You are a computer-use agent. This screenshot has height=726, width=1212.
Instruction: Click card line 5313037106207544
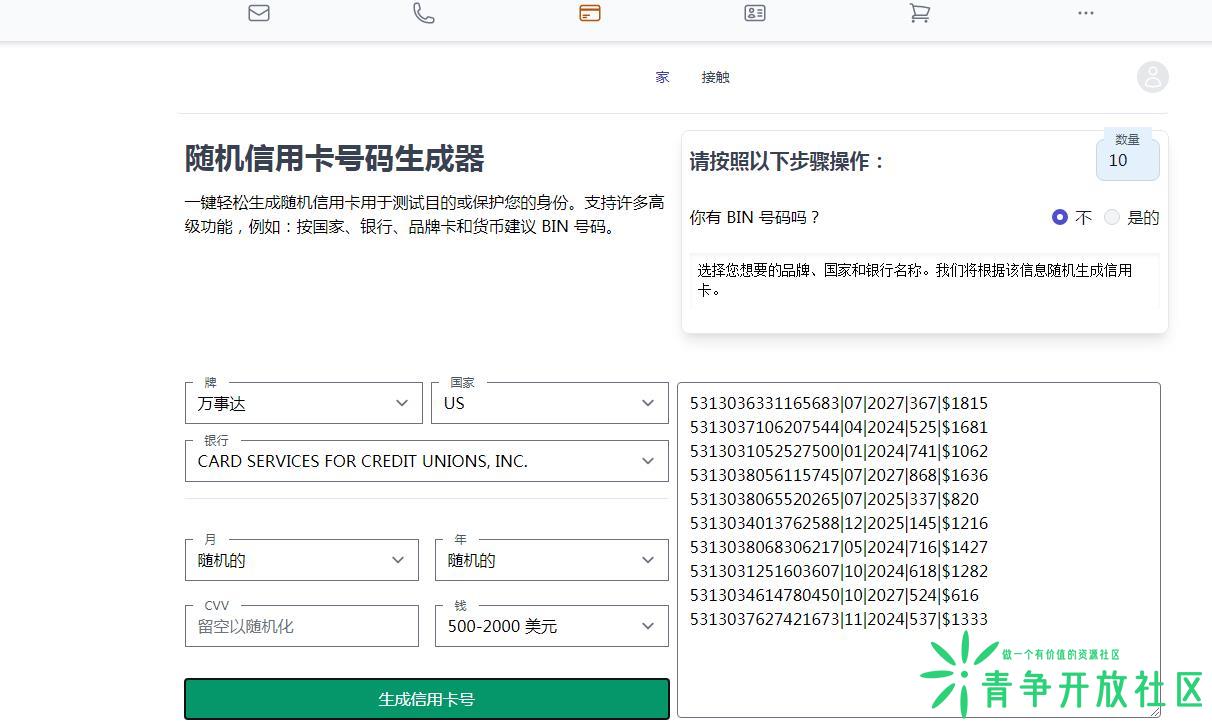click(x=839, y=427)
